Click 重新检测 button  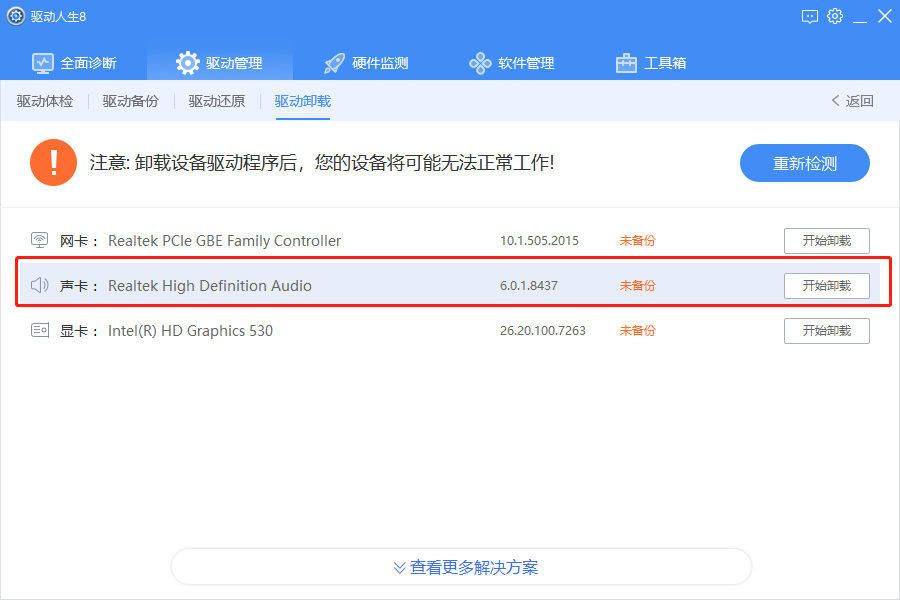tap(805, 163)
